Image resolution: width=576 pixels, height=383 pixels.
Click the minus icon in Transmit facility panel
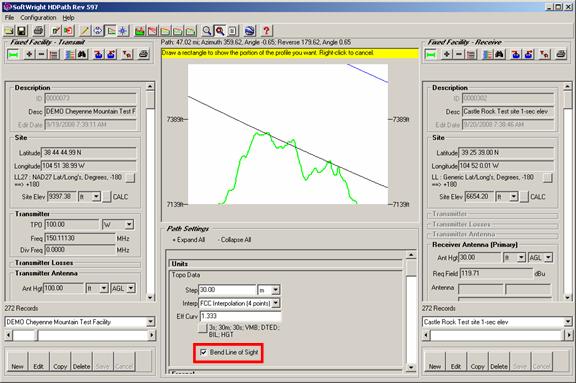42,55
